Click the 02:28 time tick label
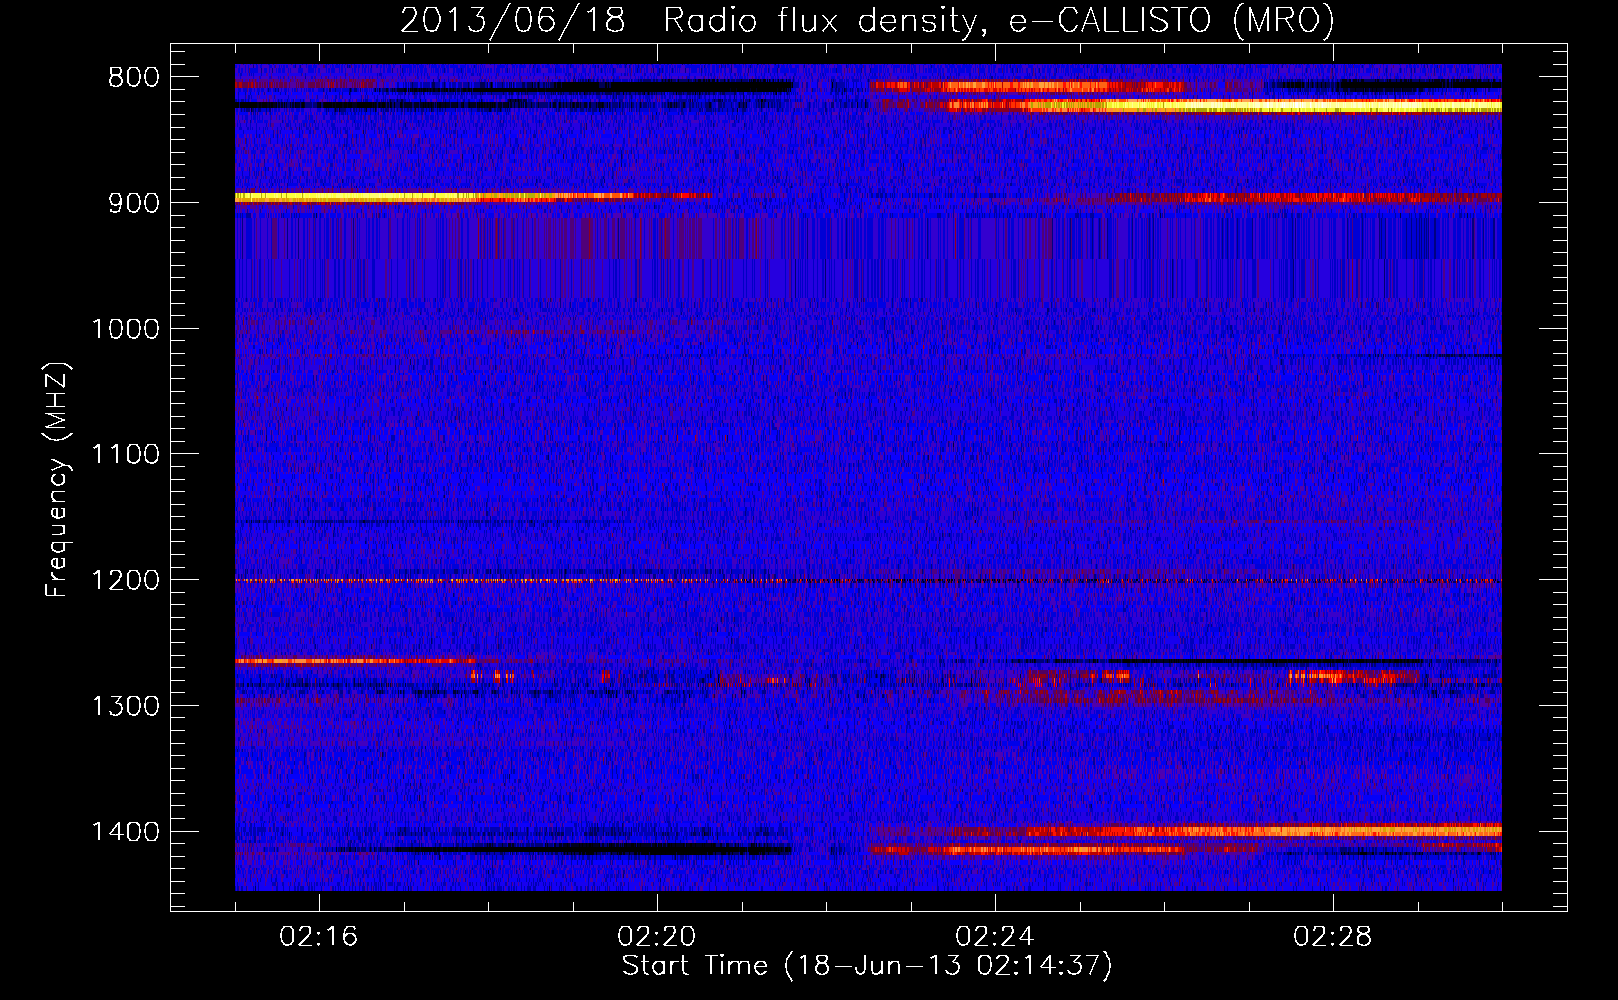 (1333, 937)
